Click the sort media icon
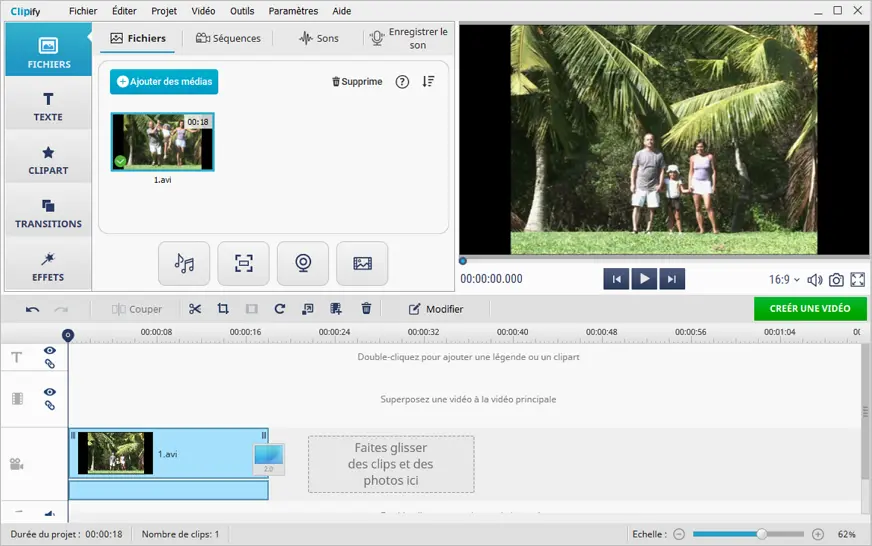The image size is (872, 546). [x=428, y=82]
